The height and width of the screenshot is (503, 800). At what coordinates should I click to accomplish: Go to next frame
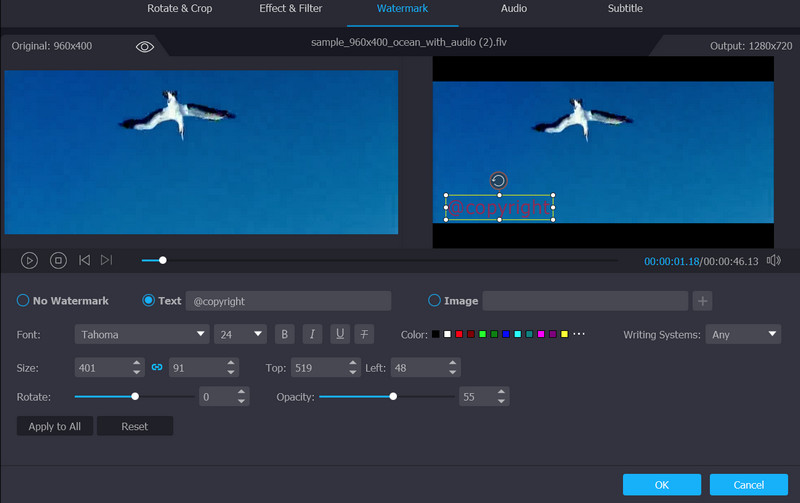pos(106,260)
